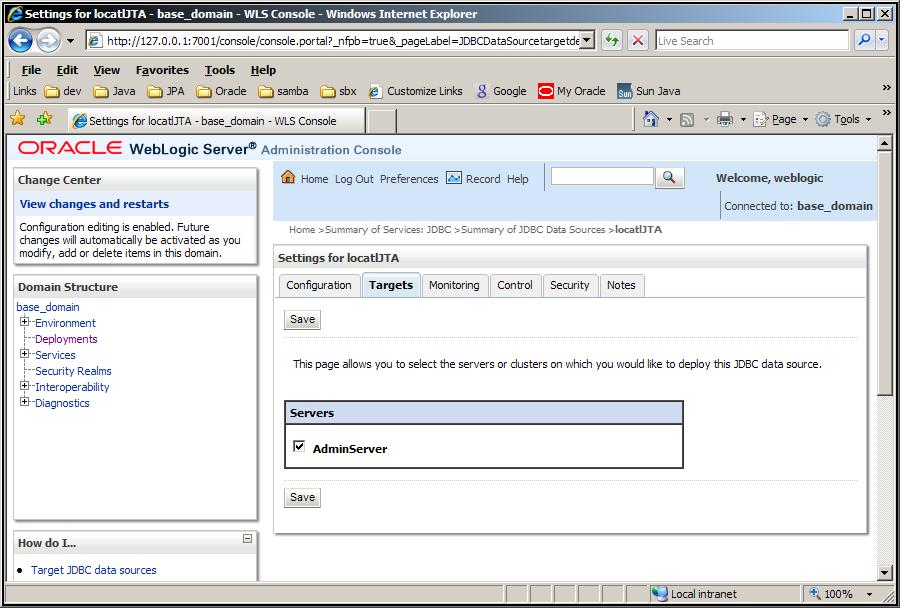Open the Sun Java bookmark
Image resolution: width=900 pixels, height=608 pixels.
pos(649,91)
